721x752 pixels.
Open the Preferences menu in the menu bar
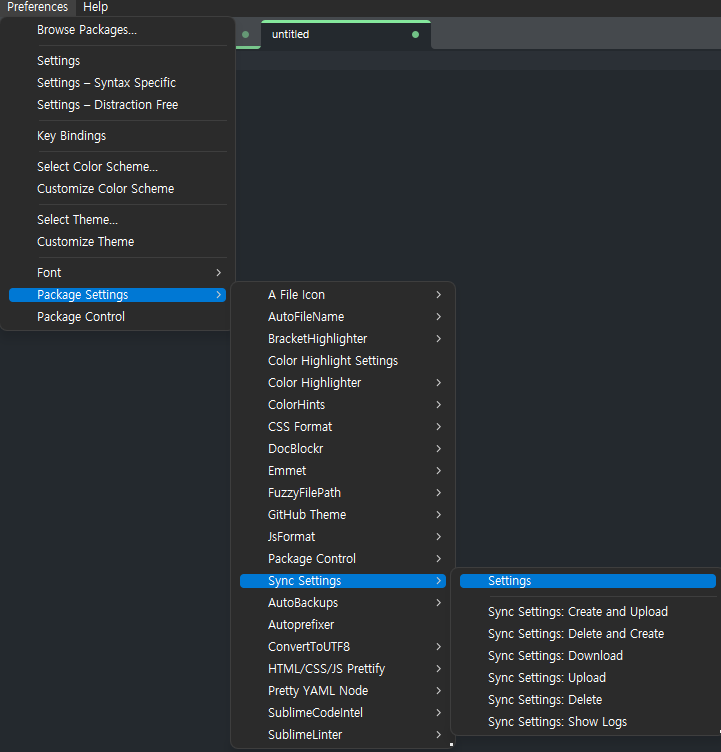point(37,7)
